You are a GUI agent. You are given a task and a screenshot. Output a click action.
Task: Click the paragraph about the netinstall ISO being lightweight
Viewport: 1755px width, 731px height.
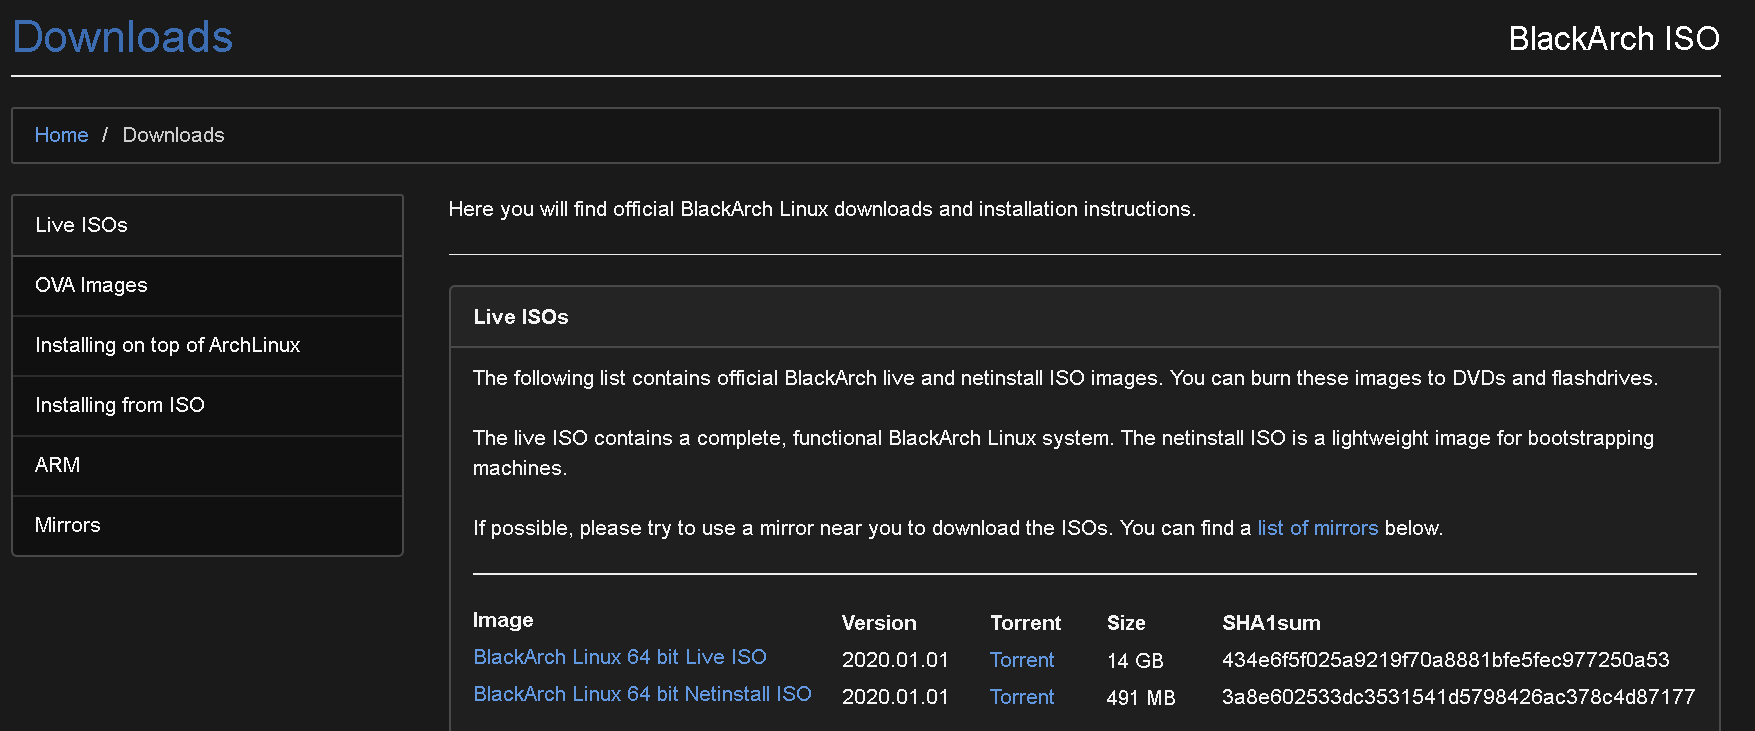coord(1063,453)
